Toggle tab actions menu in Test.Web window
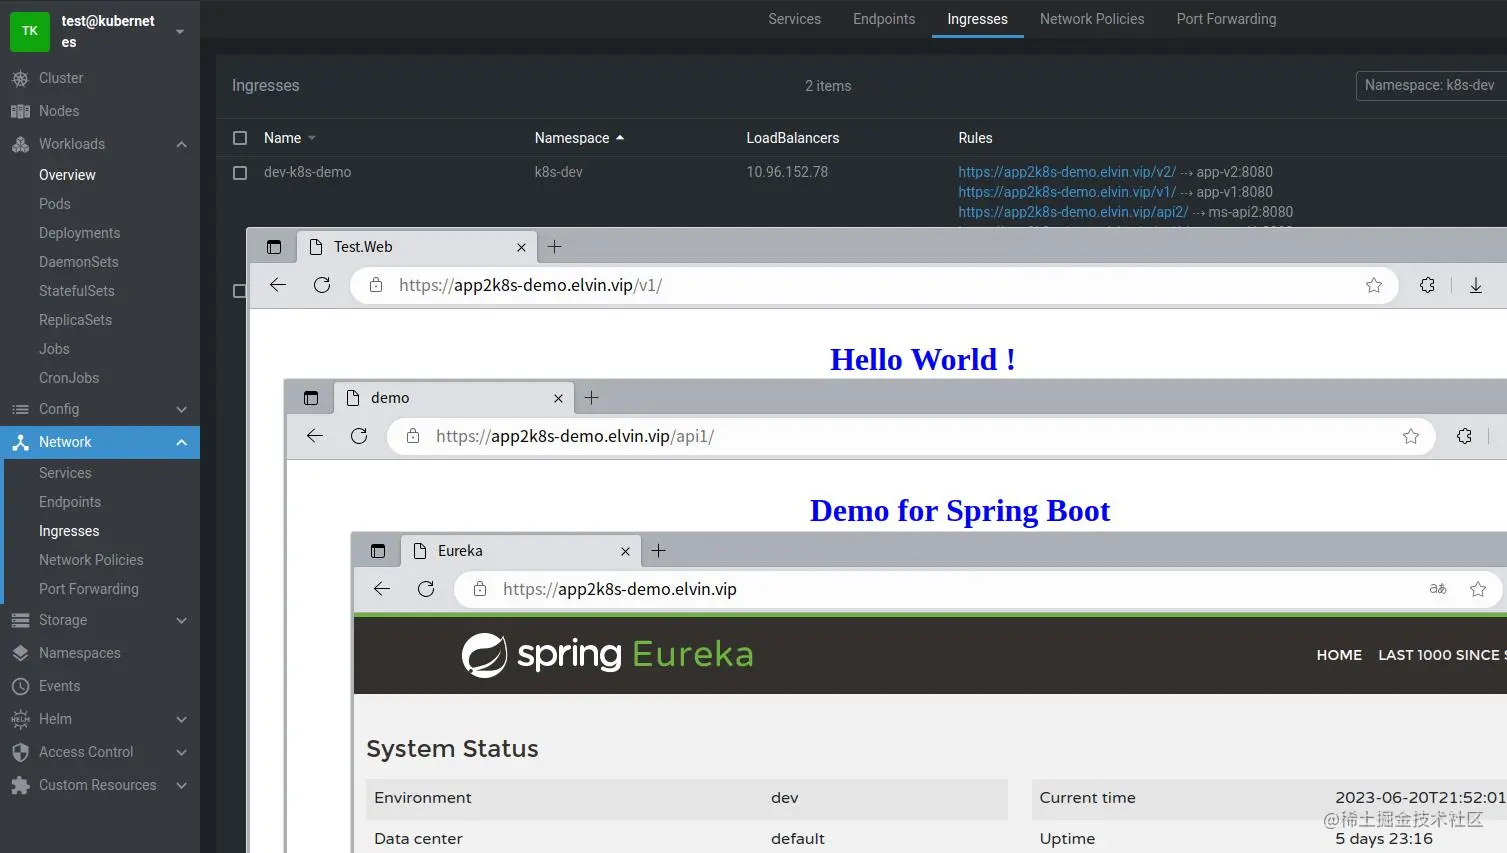The height and width of the screenshot is (853, 1507). (x=274, y=247)
